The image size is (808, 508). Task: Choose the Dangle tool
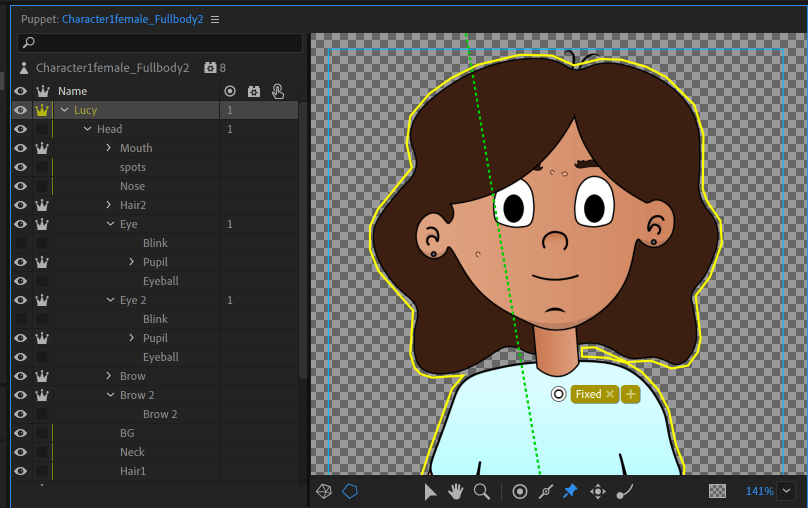pyautogui.click(x=624, y=492)
